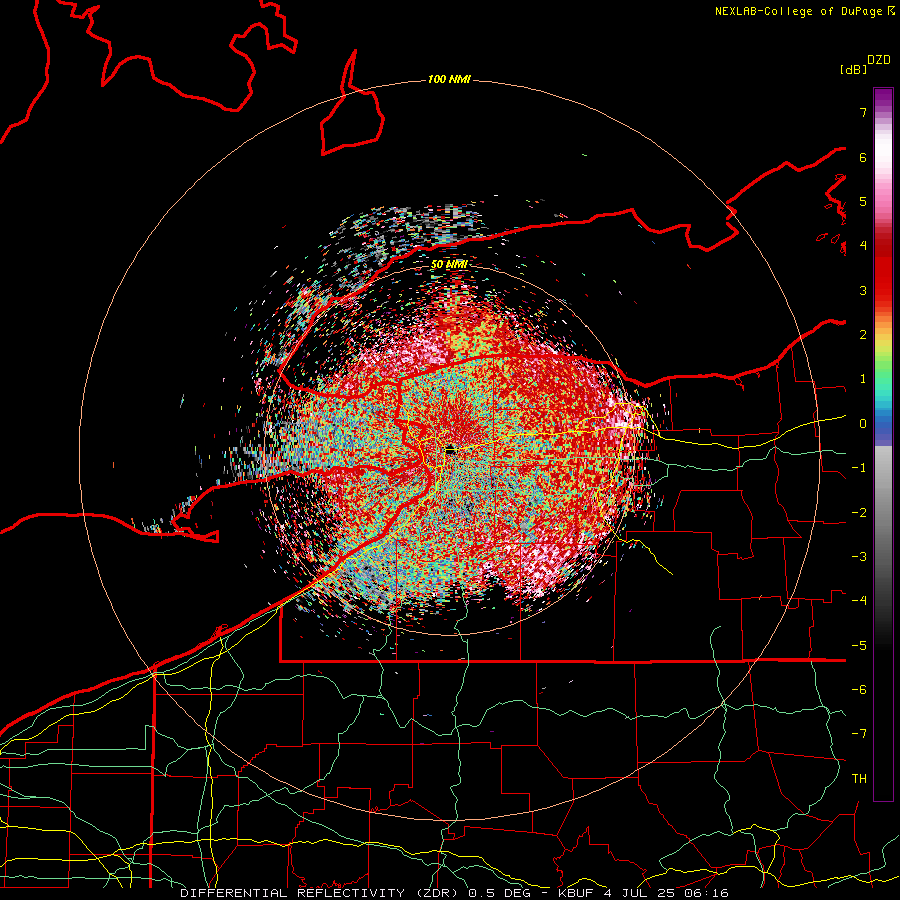
Task: Click the color scale value -6
Action: (x=859, y=690)
